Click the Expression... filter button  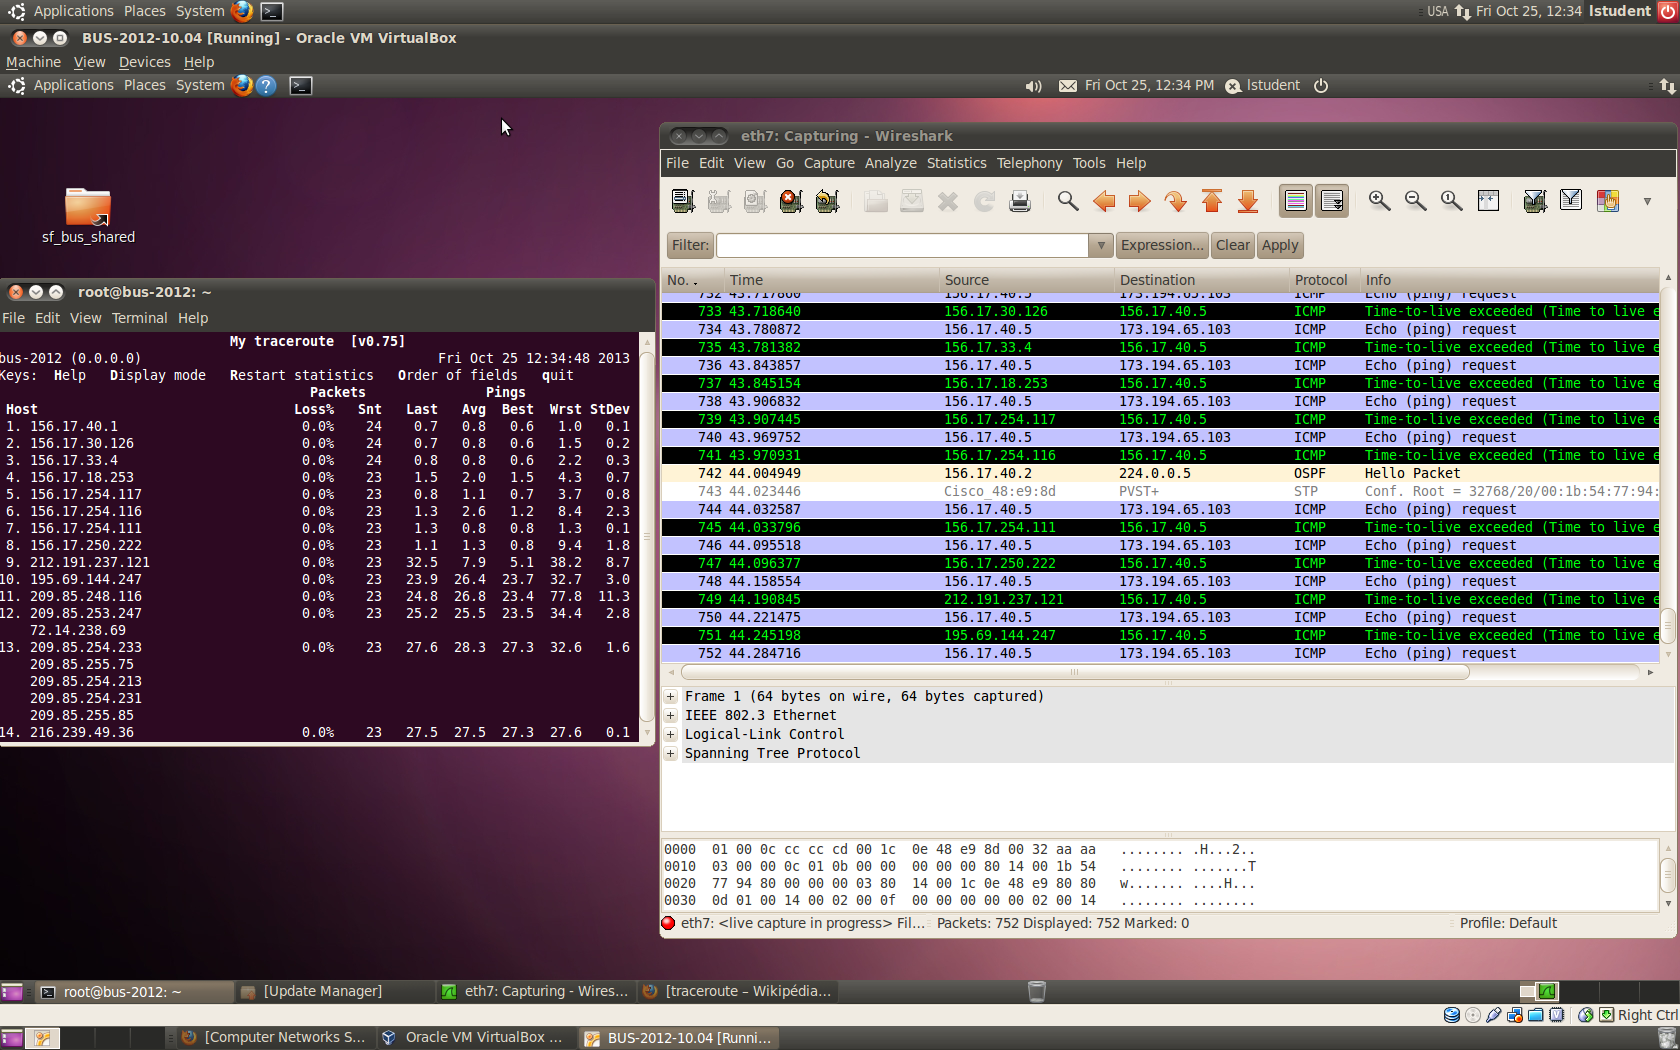(1162, 245)
